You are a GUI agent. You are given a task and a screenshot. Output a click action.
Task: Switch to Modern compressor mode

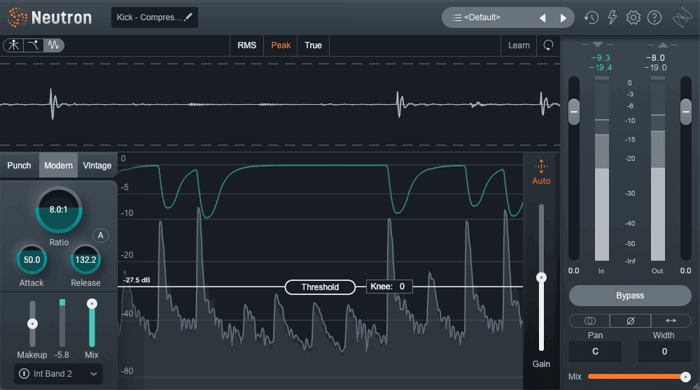pos(58,165)
